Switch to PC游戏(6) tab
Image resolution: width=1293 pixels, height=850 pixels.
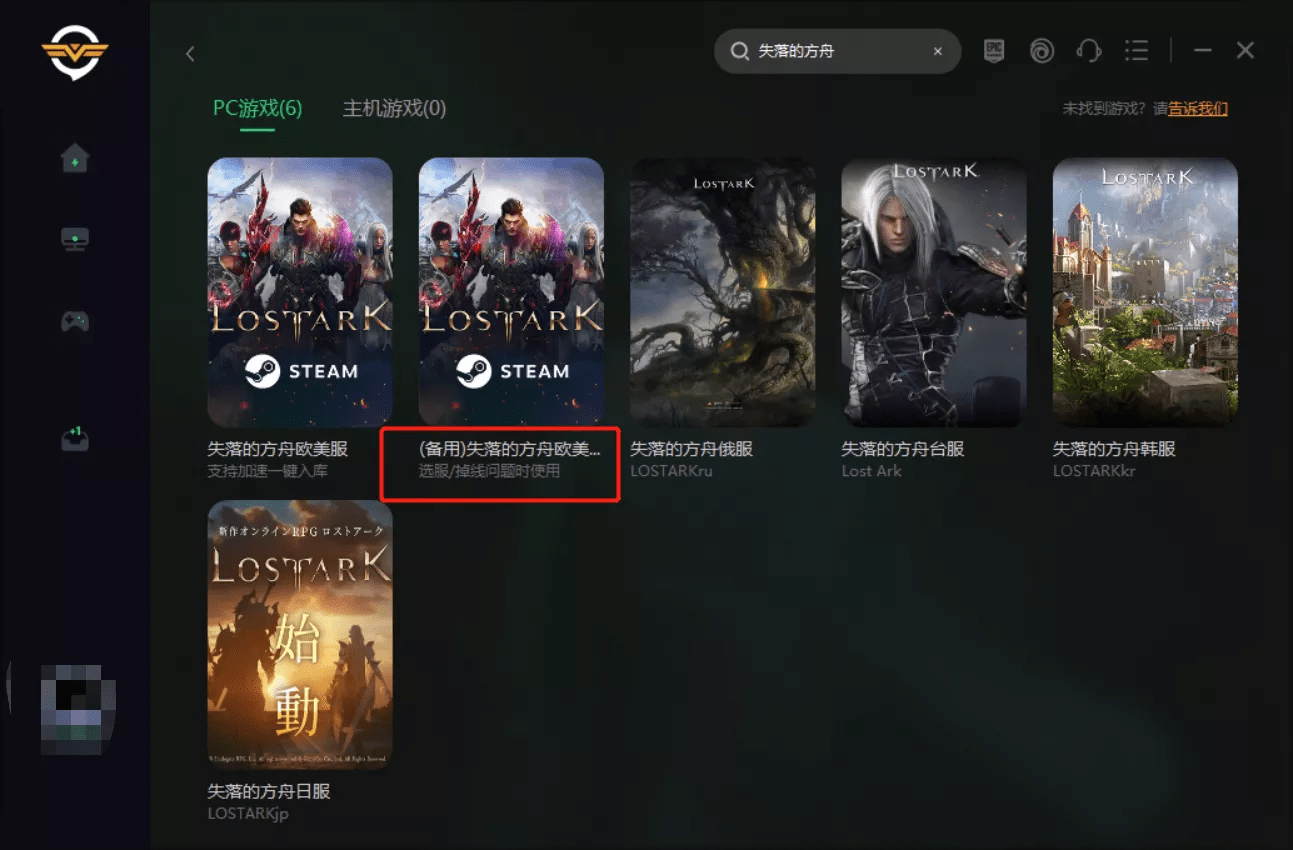257,108
